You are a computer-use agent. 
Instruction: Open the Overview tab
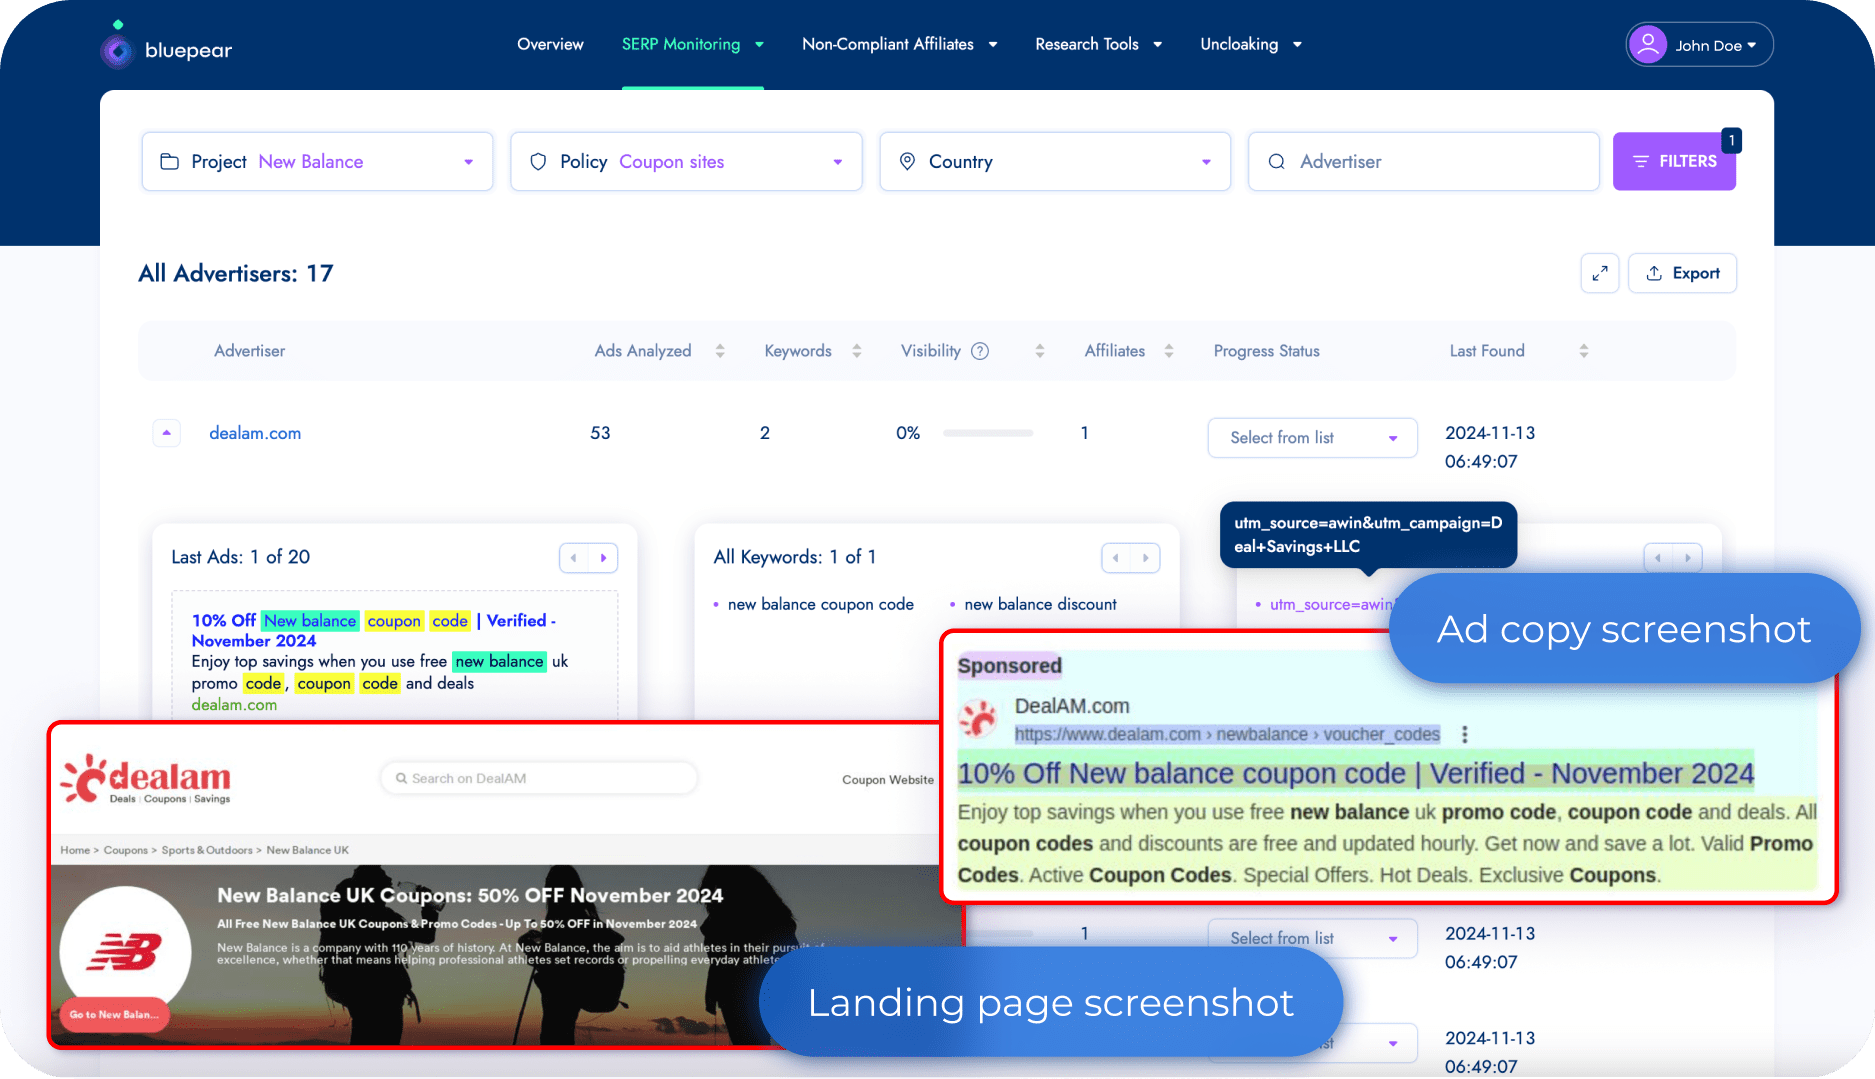[550, 44]
